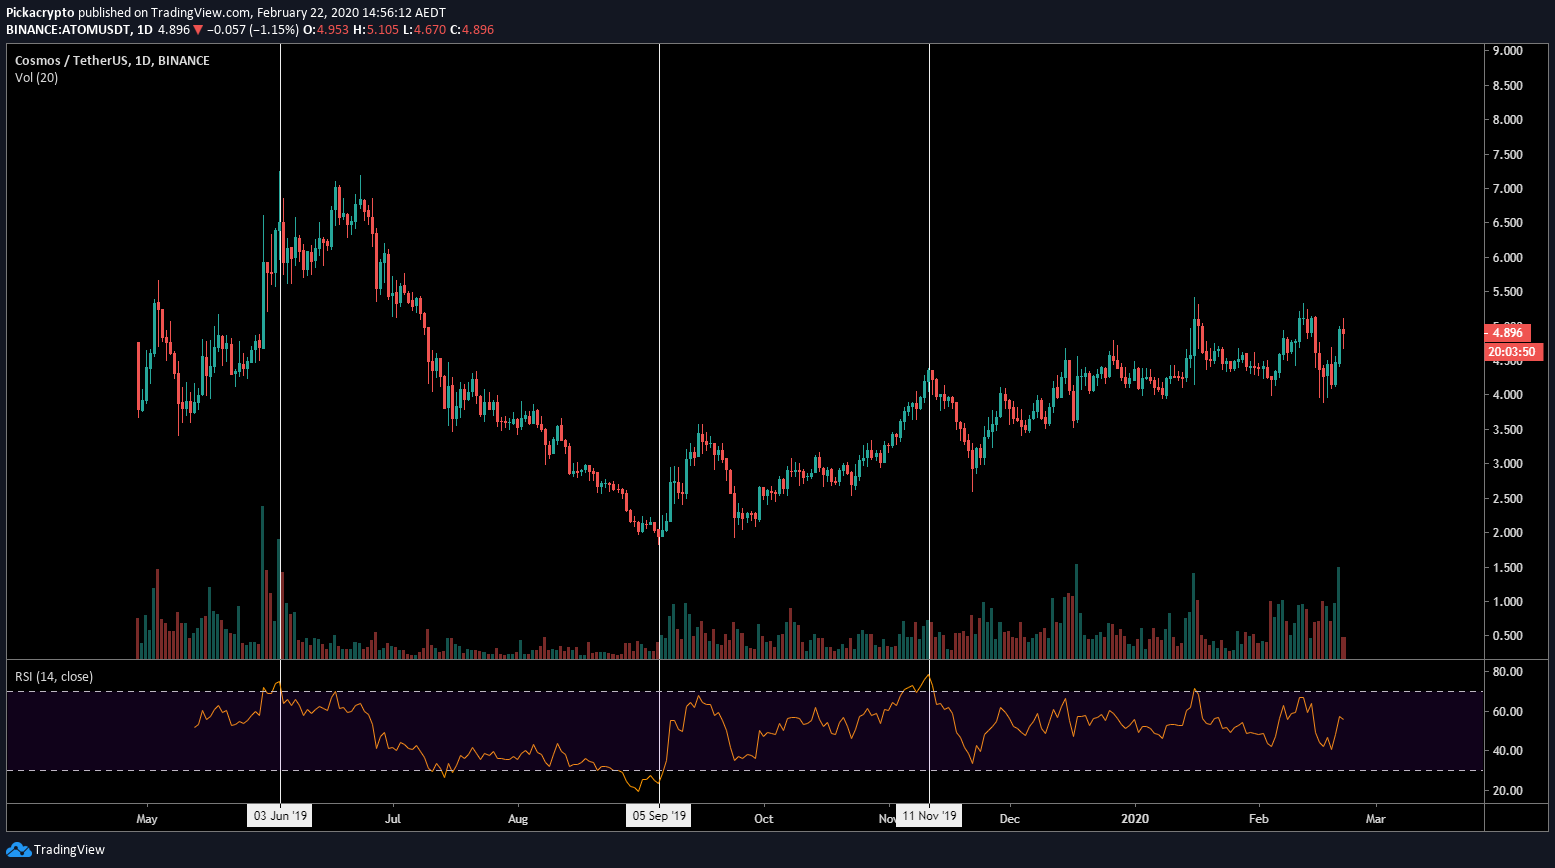1555x868 pixels.
Task: Click the TradingView cloud logo icon
Action: point(18,850)
